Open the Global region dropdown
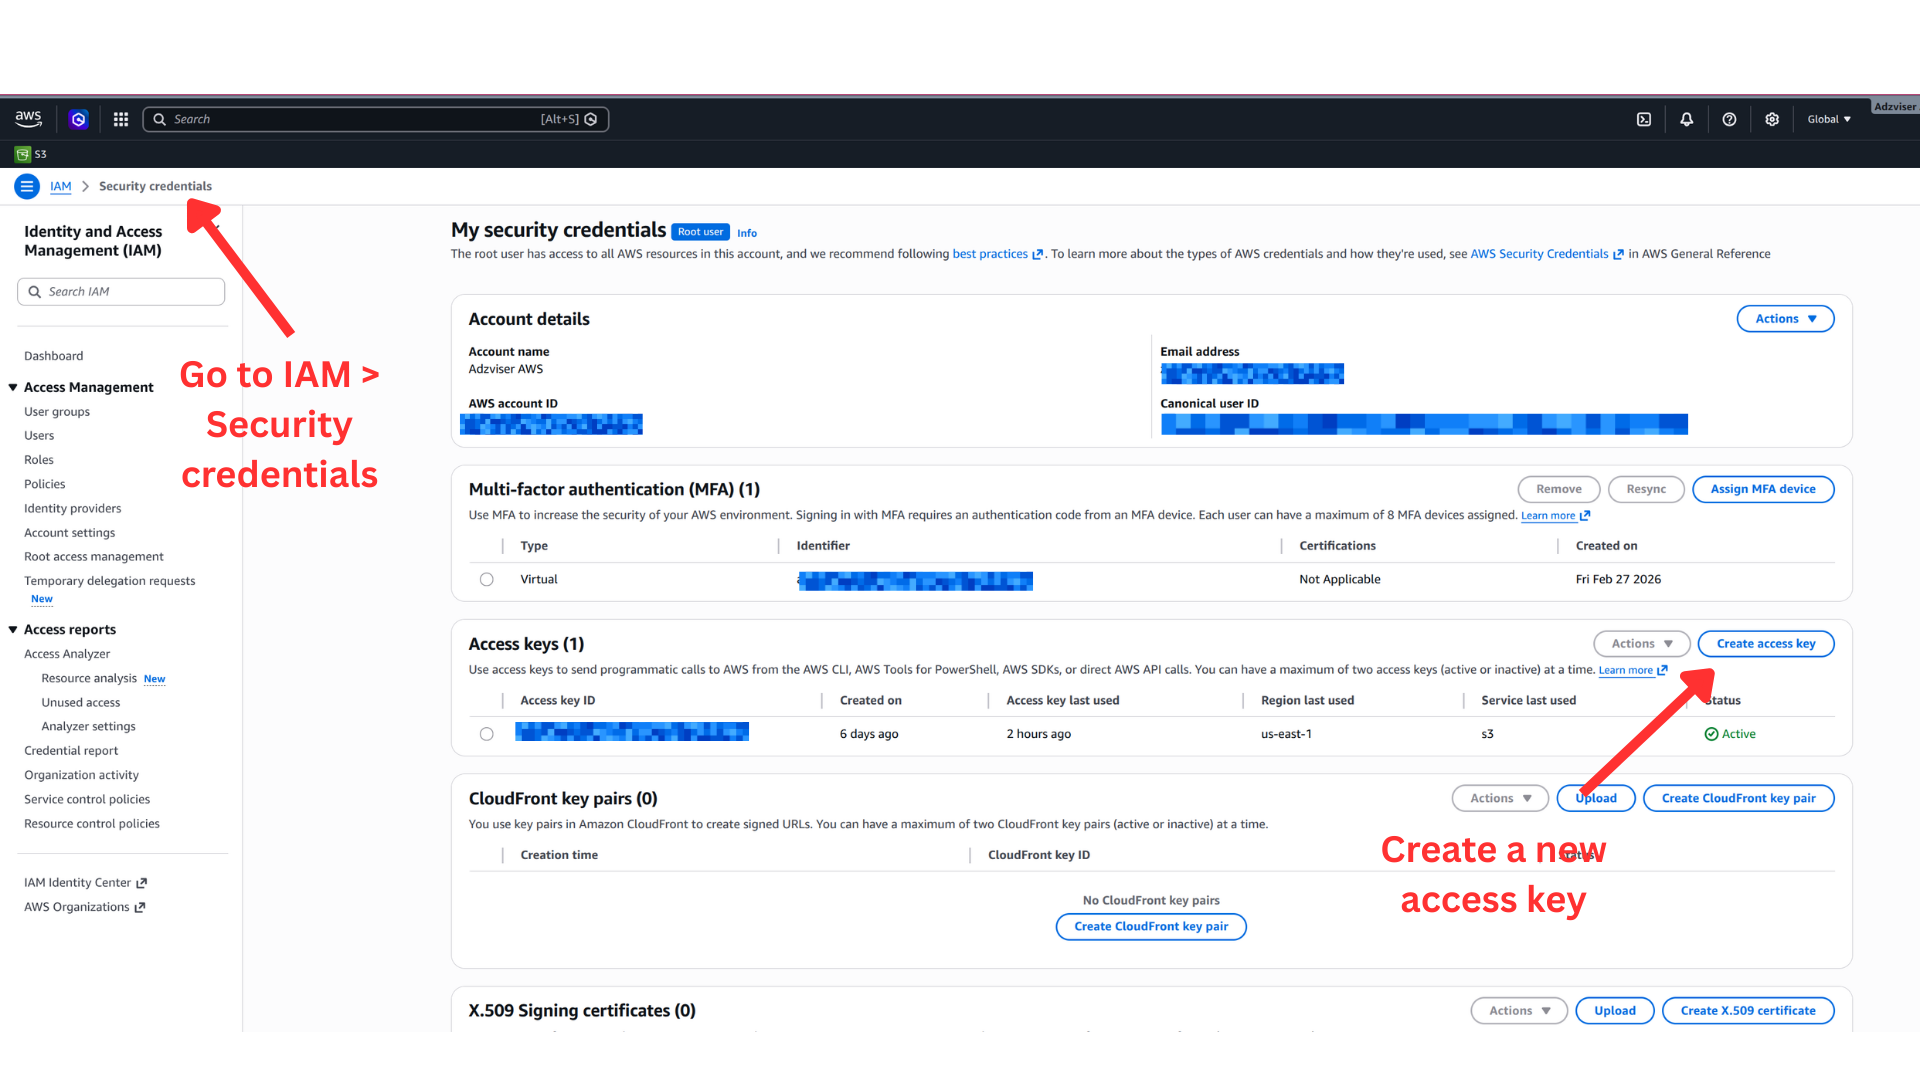Image resolution: width=1920 pixels, height=1080 pixels. click(x=1828, y=119)
